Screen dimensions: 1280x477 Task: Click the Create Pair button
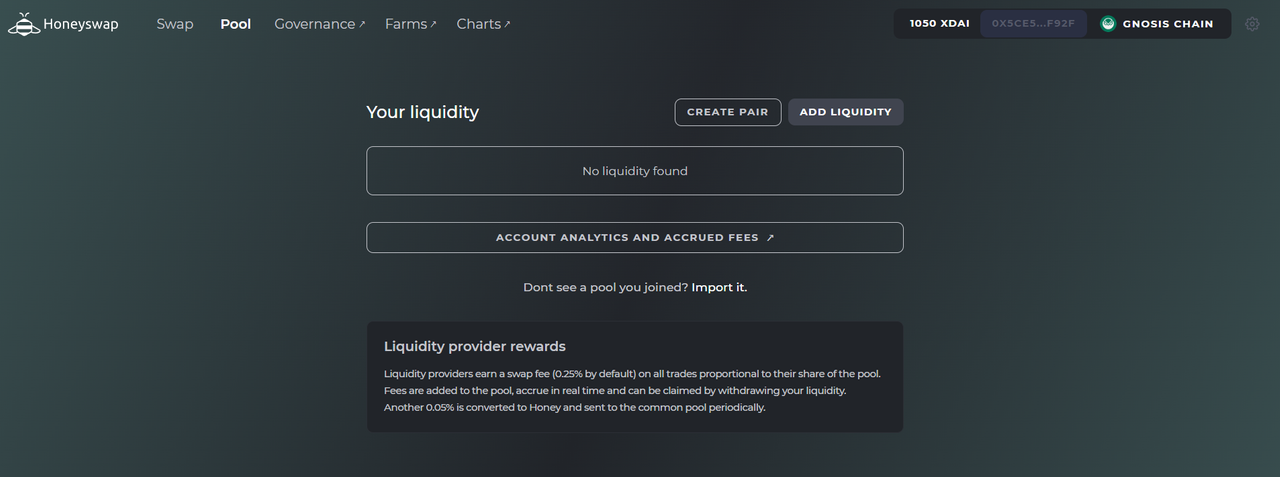728,112
